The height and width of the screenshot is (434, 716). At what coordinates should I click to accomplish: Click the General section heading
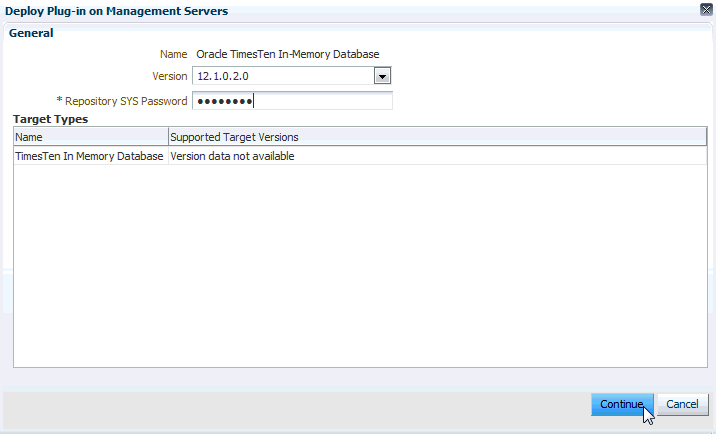[31, 33]
